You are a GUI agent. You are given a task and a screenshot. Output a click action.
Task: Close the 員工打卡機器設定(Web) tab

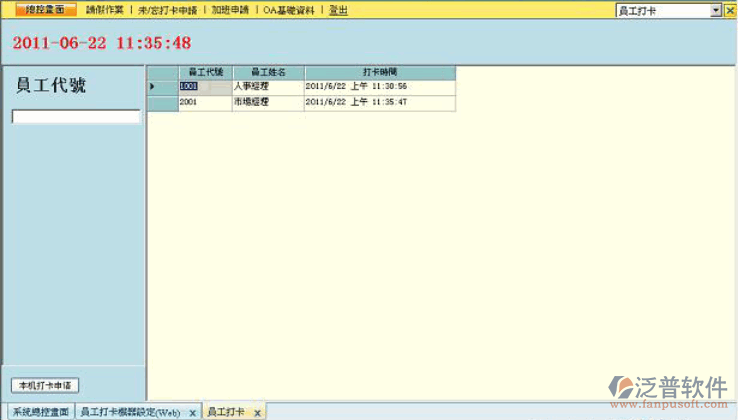[x=192, y=413]
